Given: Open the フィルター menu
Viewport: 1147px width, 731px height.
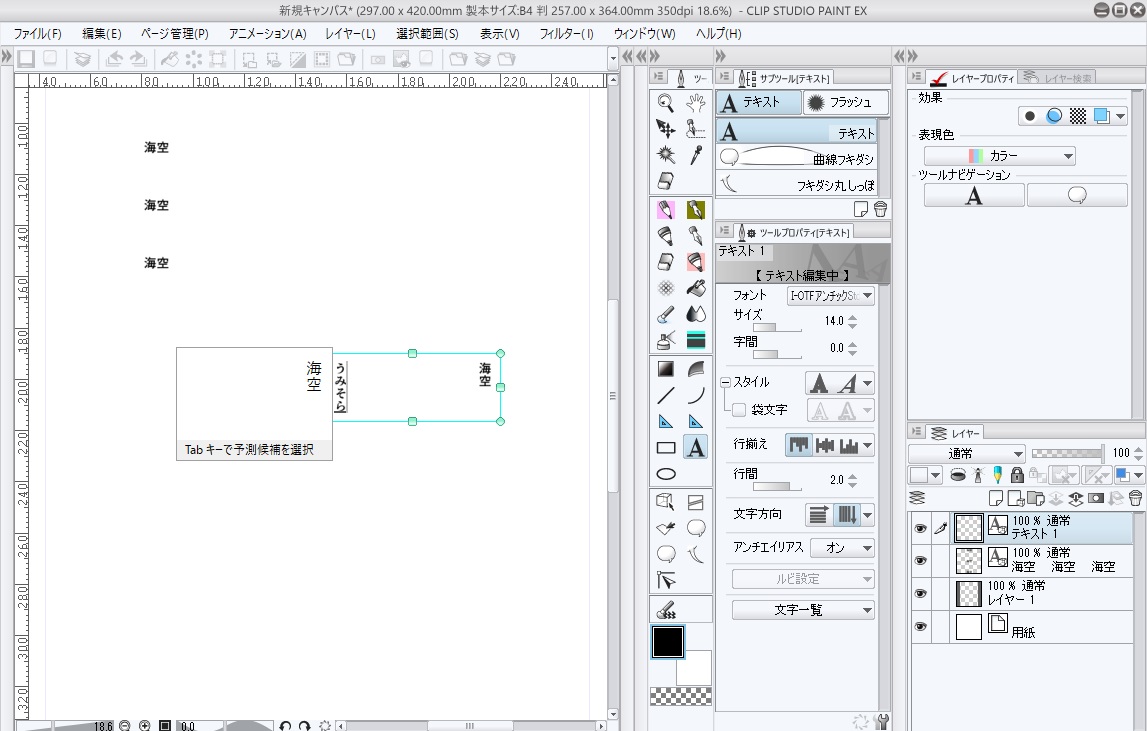Looking at the screenshot, I should pos(566,33).
